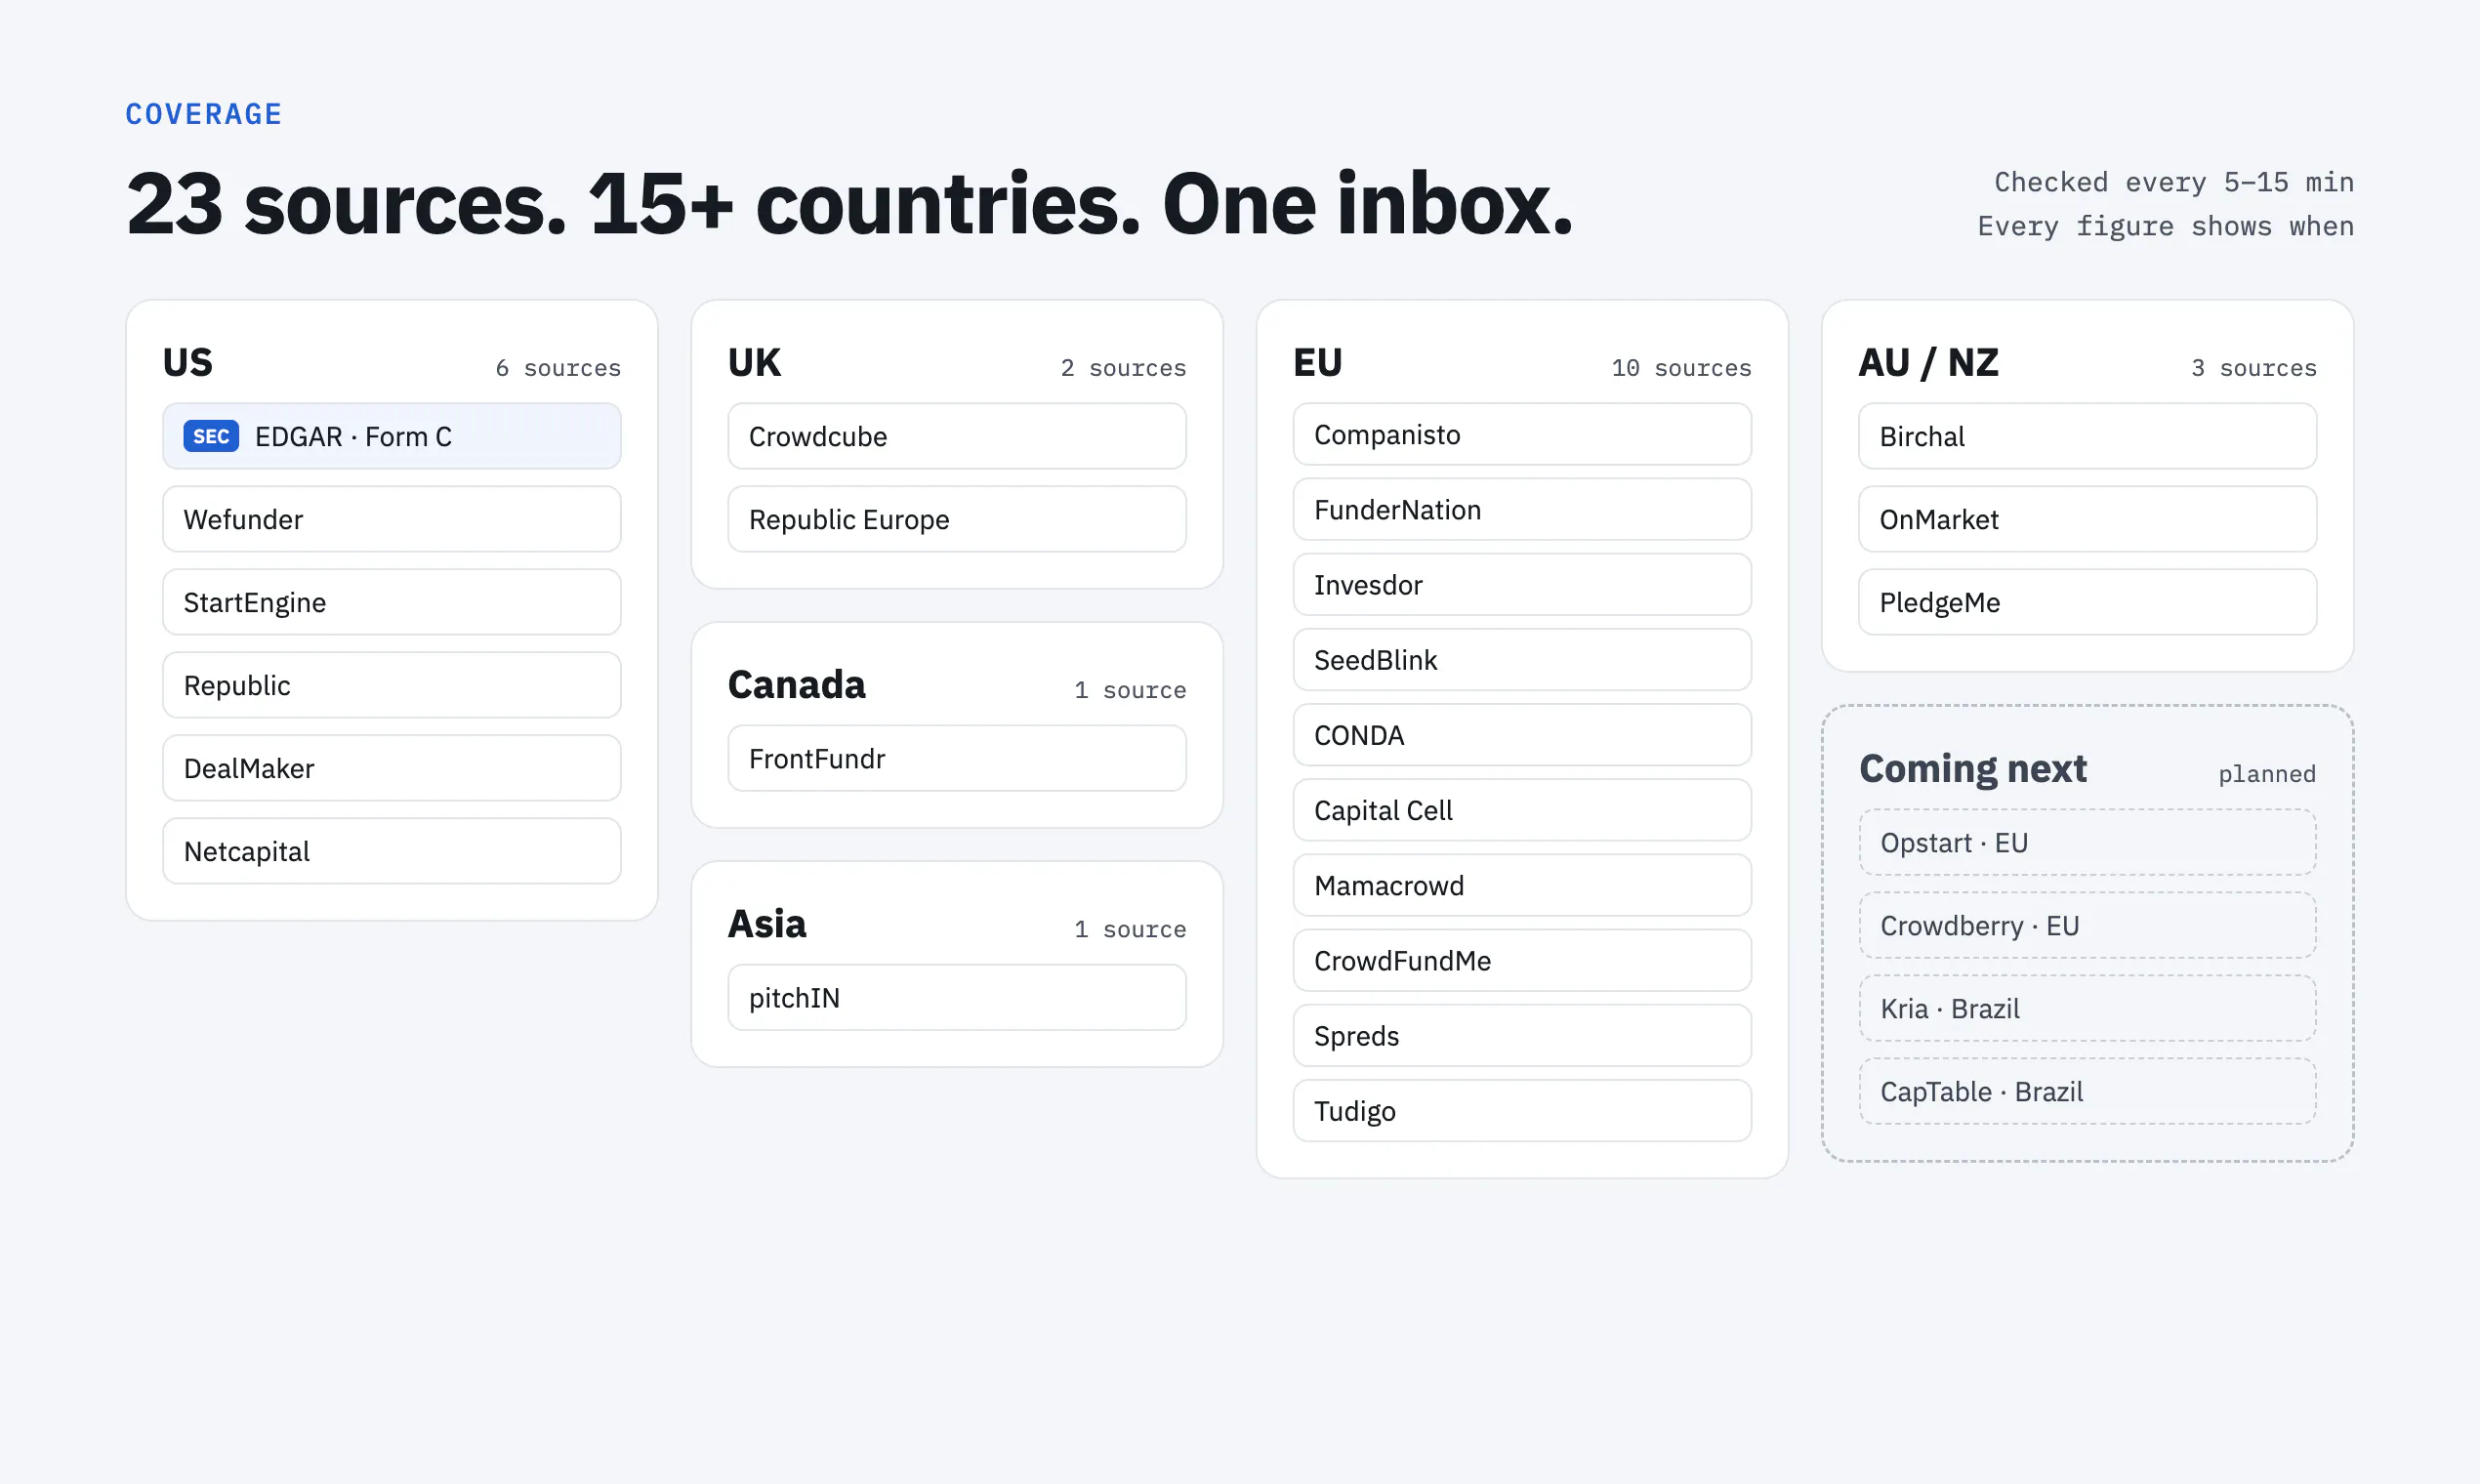Select Birchal in AU / NZ card
The width and height of the screenshot is (2480, 1484).
coord(2087,436)
